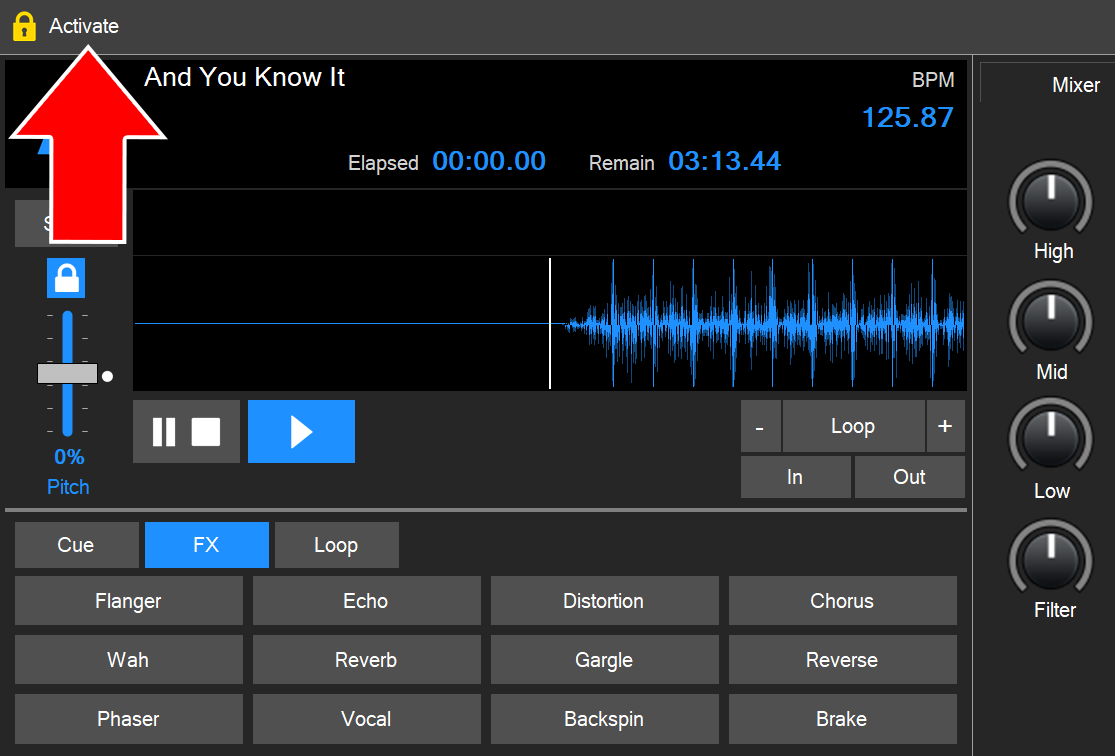Toggle the Wah effect
1115x756 pixels.
[129, 660]
